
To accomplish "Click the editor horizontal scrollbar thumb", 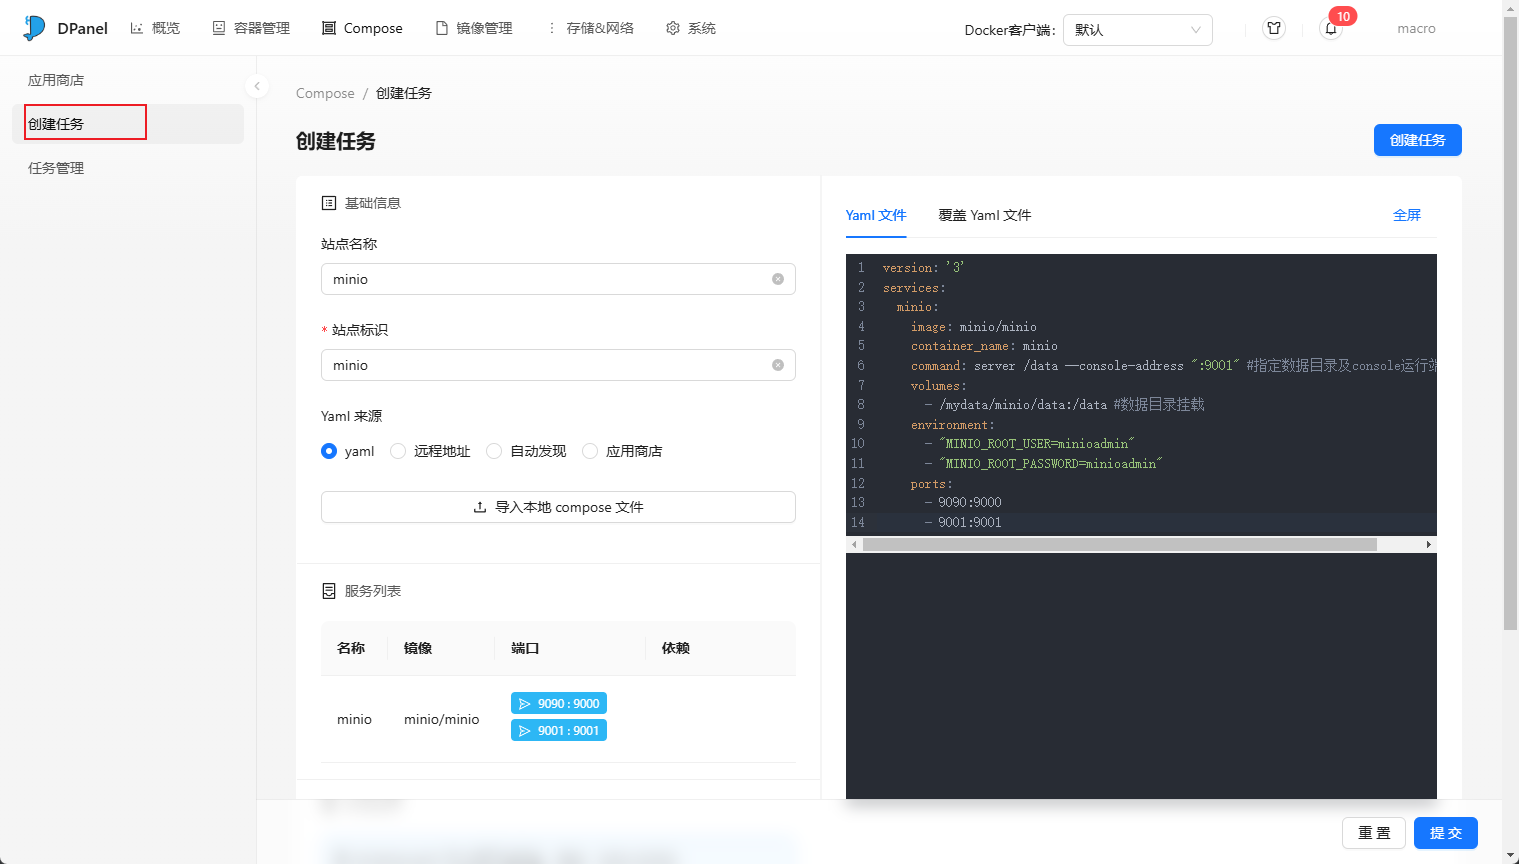I will 1120,545.
